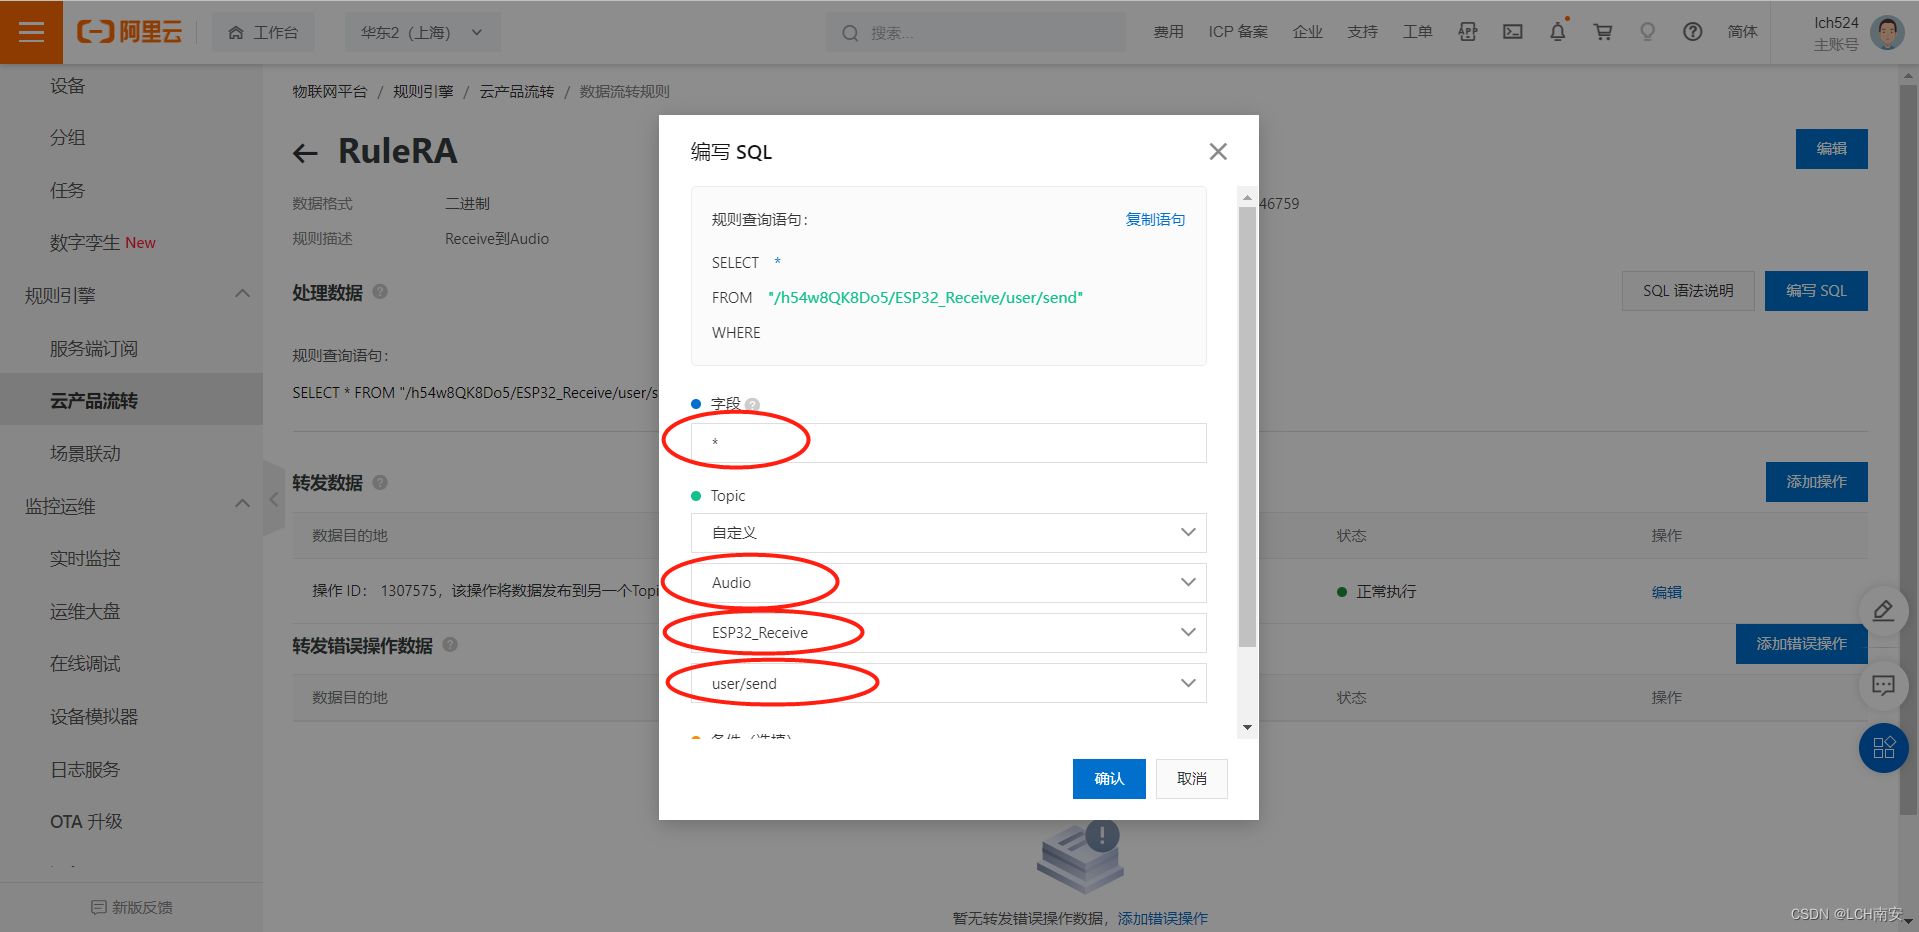The height and width of the screenshot is (932, 1919).
Task: Confirm the SQL with 确认
Action: point(1109,779)
